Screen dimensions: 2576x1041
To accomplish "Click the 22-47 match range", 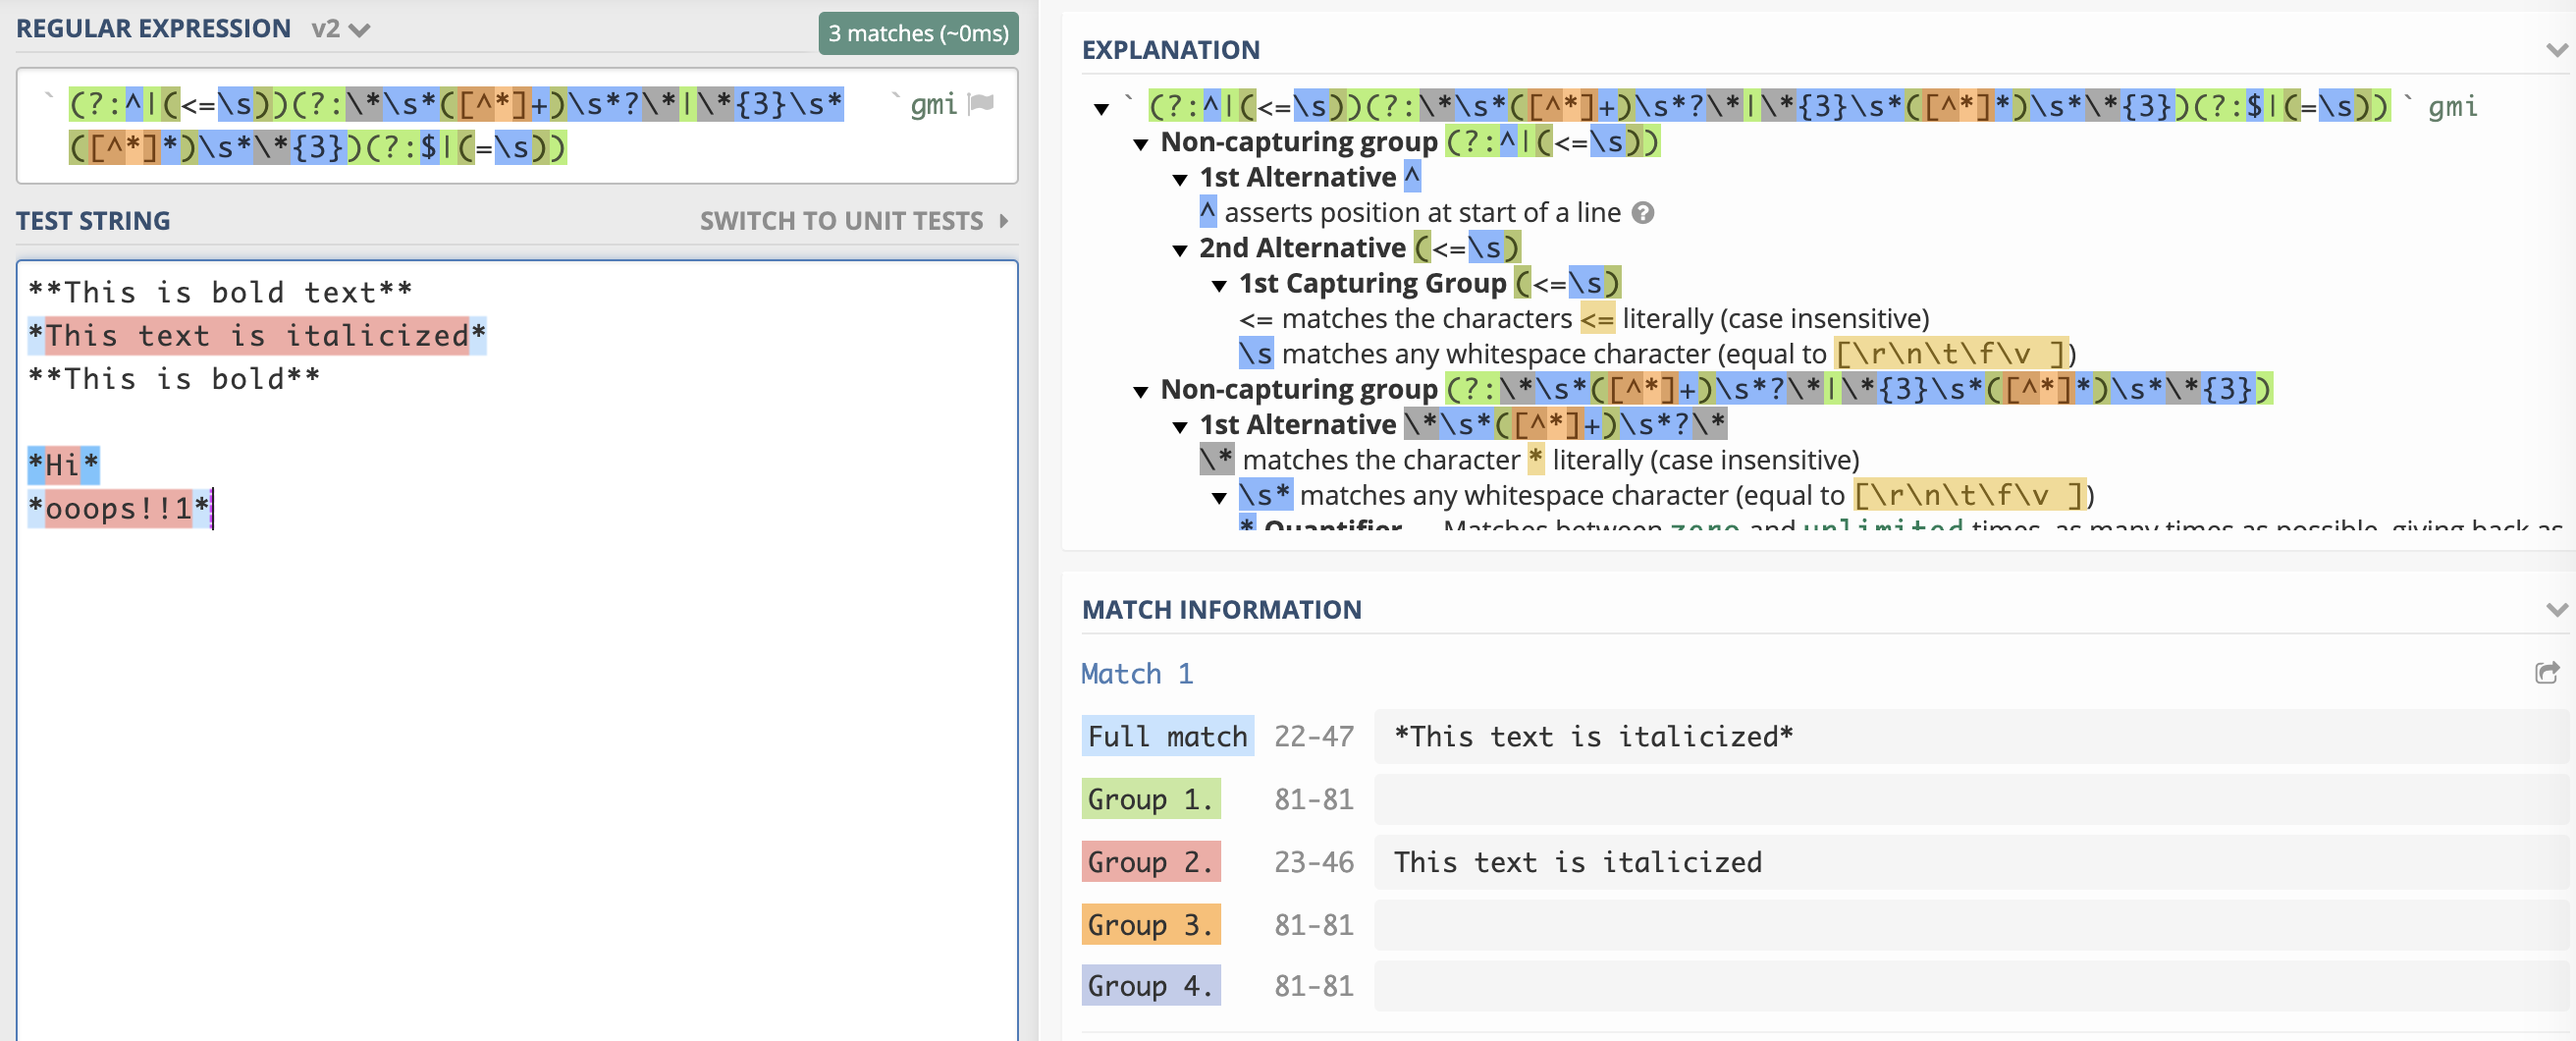I will (1313, 737).
